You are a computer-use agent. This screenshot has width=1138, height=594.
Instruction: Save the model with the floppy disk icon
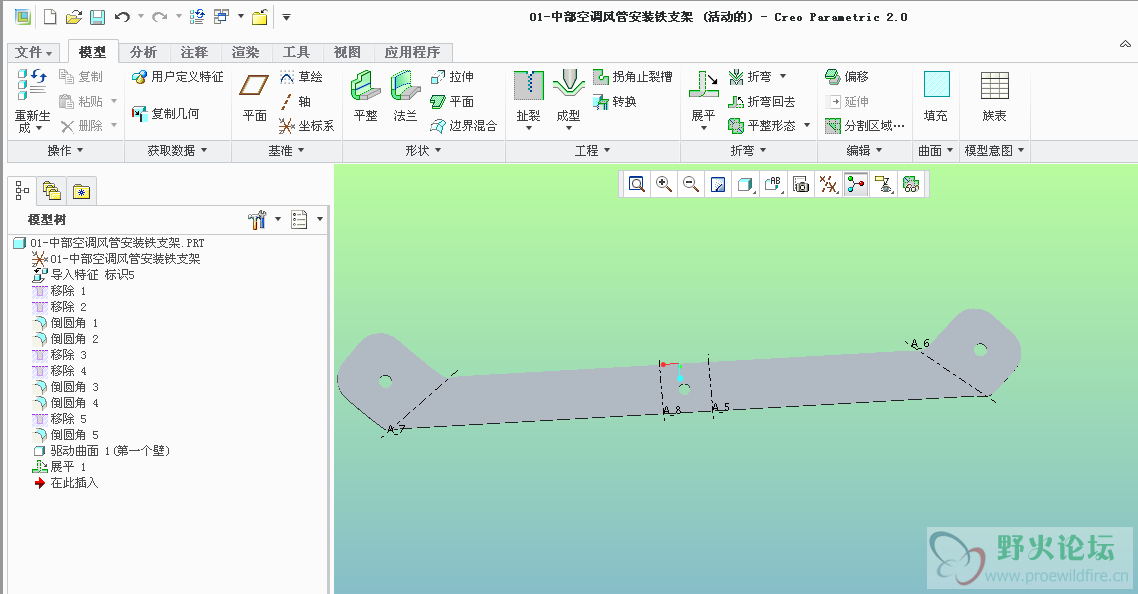pos(97,17)
